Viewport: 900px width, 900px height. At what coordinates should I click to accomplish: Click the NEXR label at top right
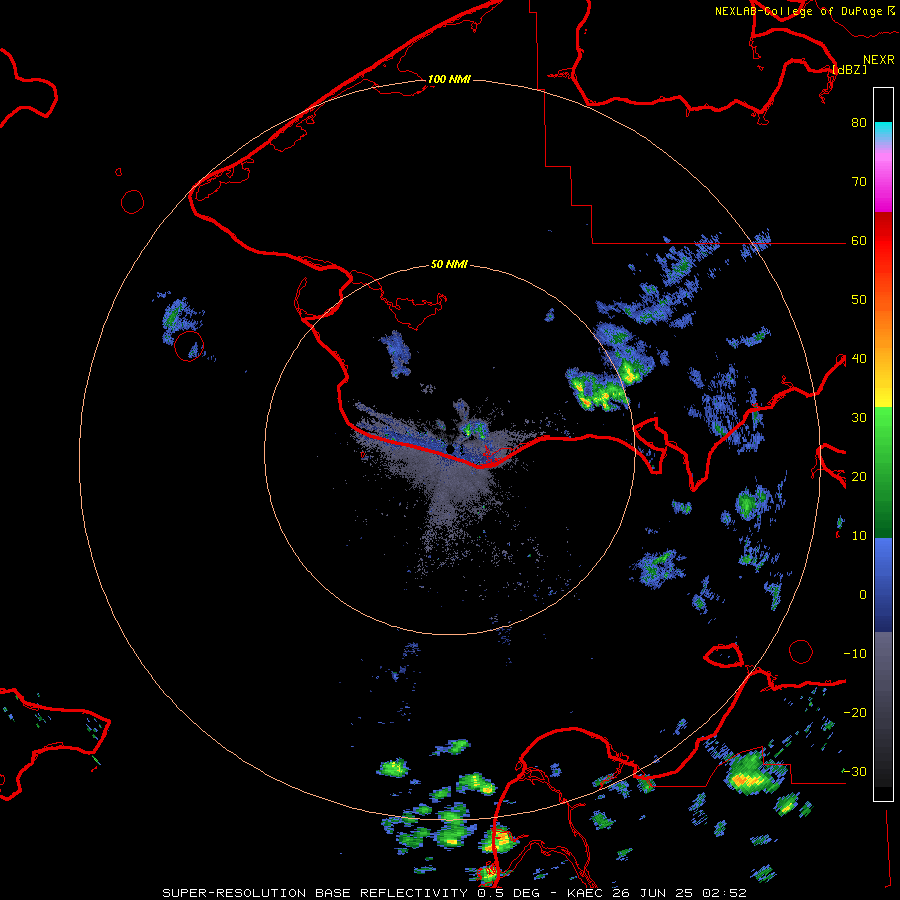click(878, 60)
